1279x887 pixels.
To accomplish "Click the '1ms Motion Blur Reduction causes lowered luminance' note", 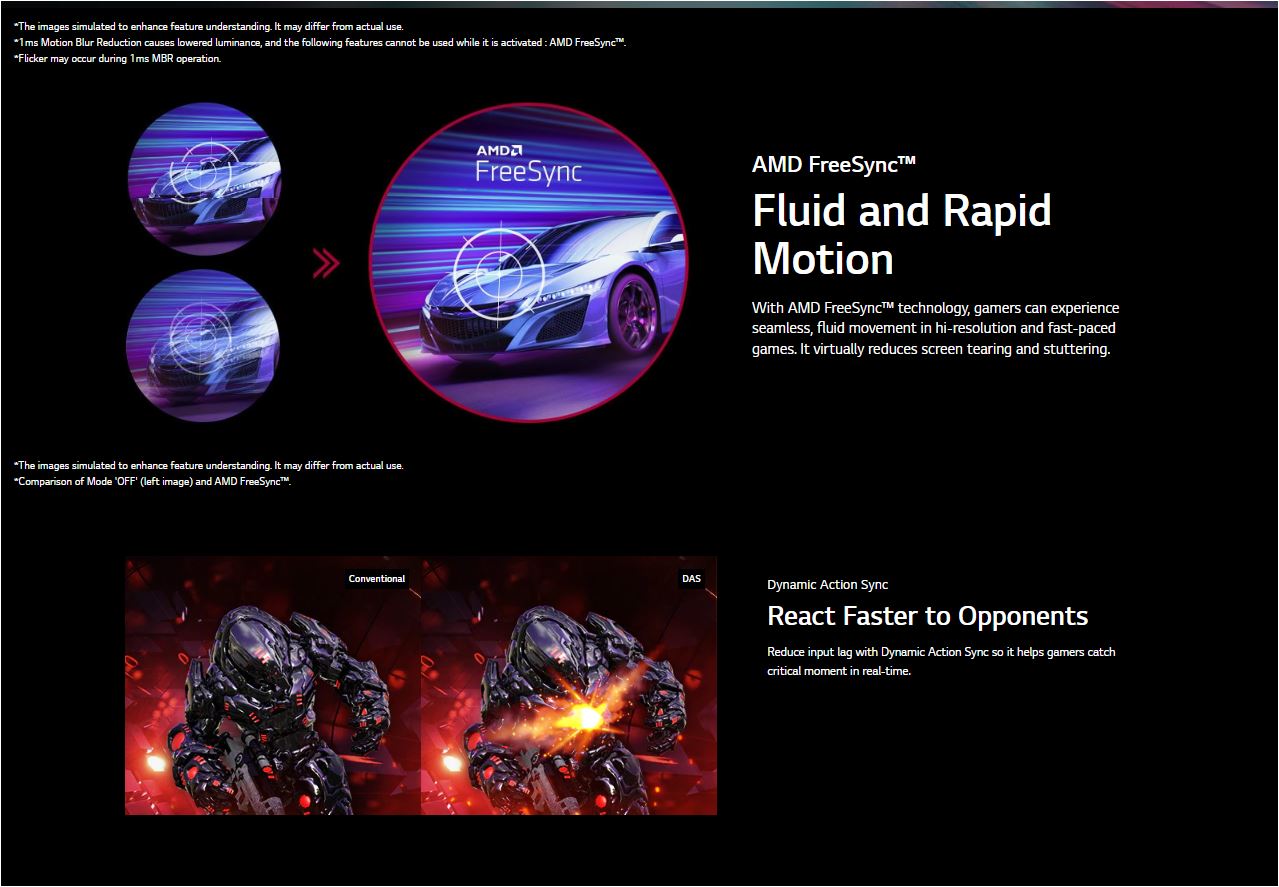I will [x=320, y=42].
